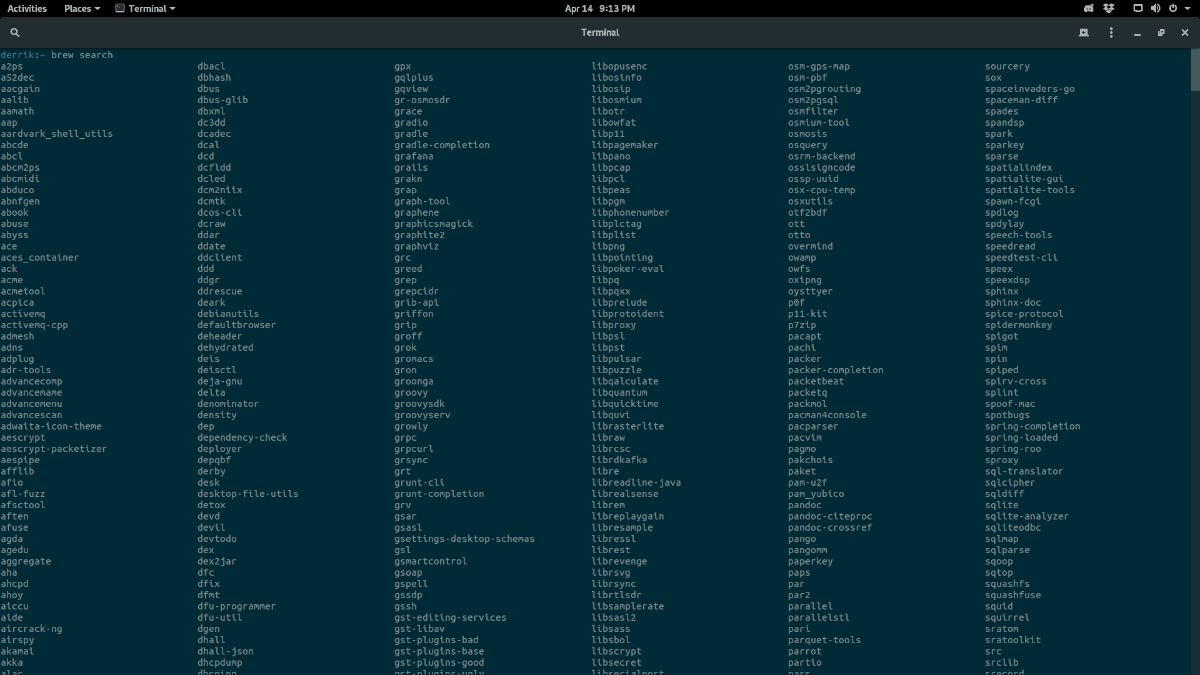Click the Dropbox tray icon

(x=1109, y=8)
